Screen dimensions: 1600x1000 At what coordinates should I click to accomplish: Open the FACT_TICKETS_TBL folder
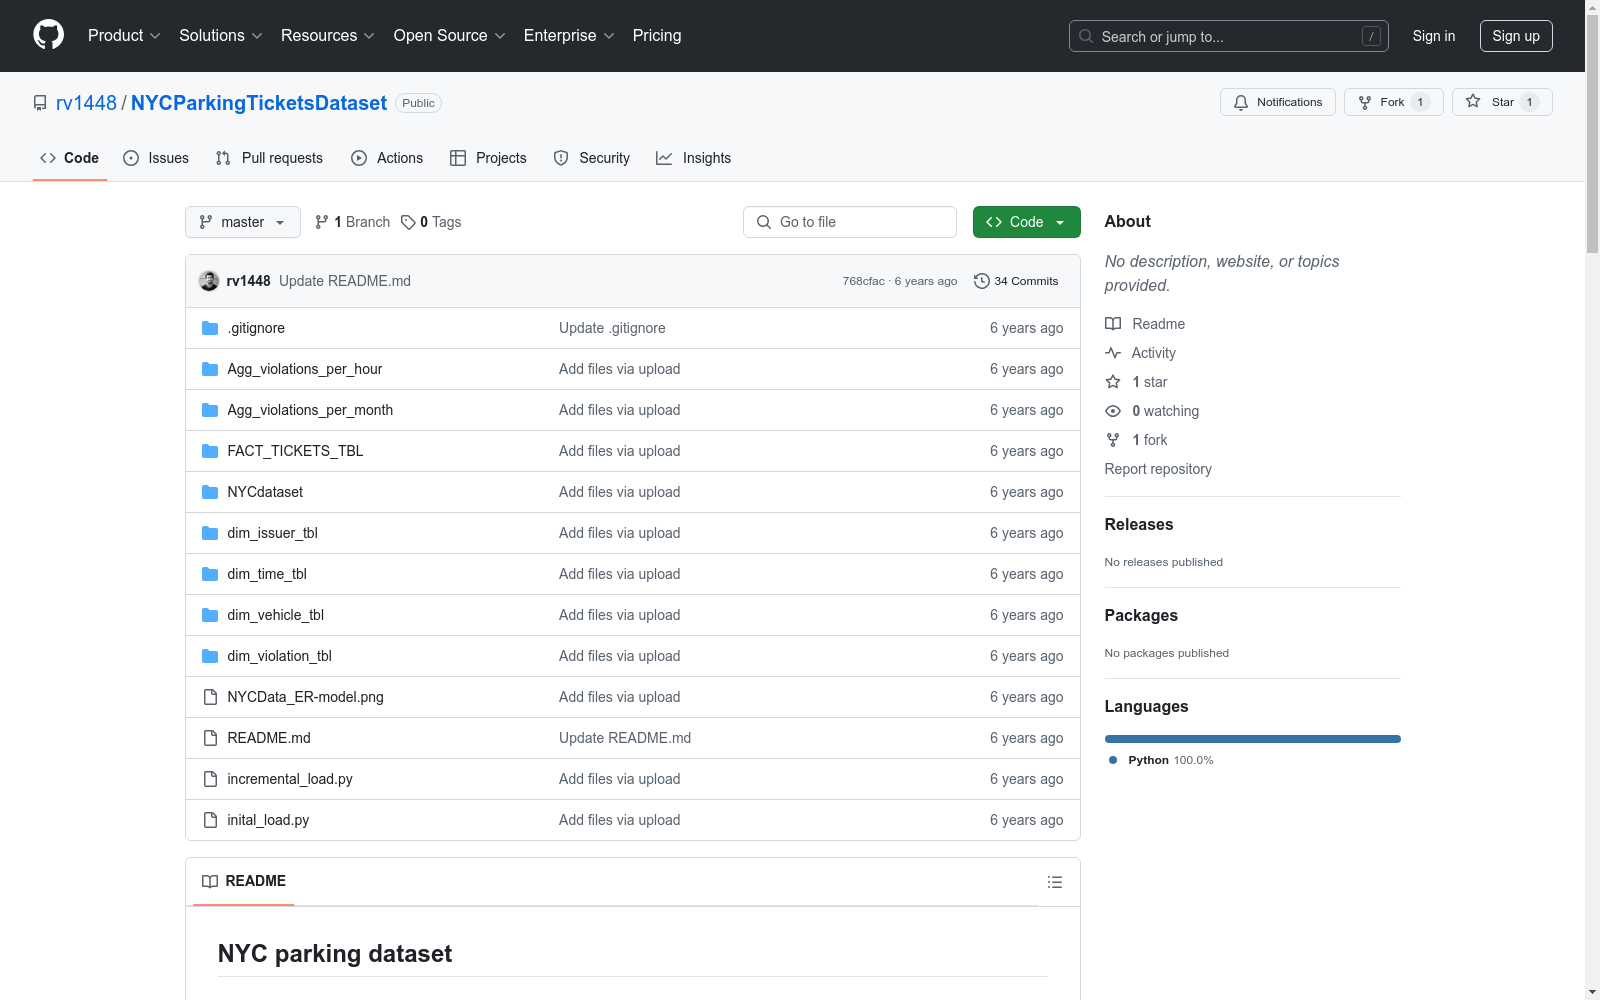[295, 451]
